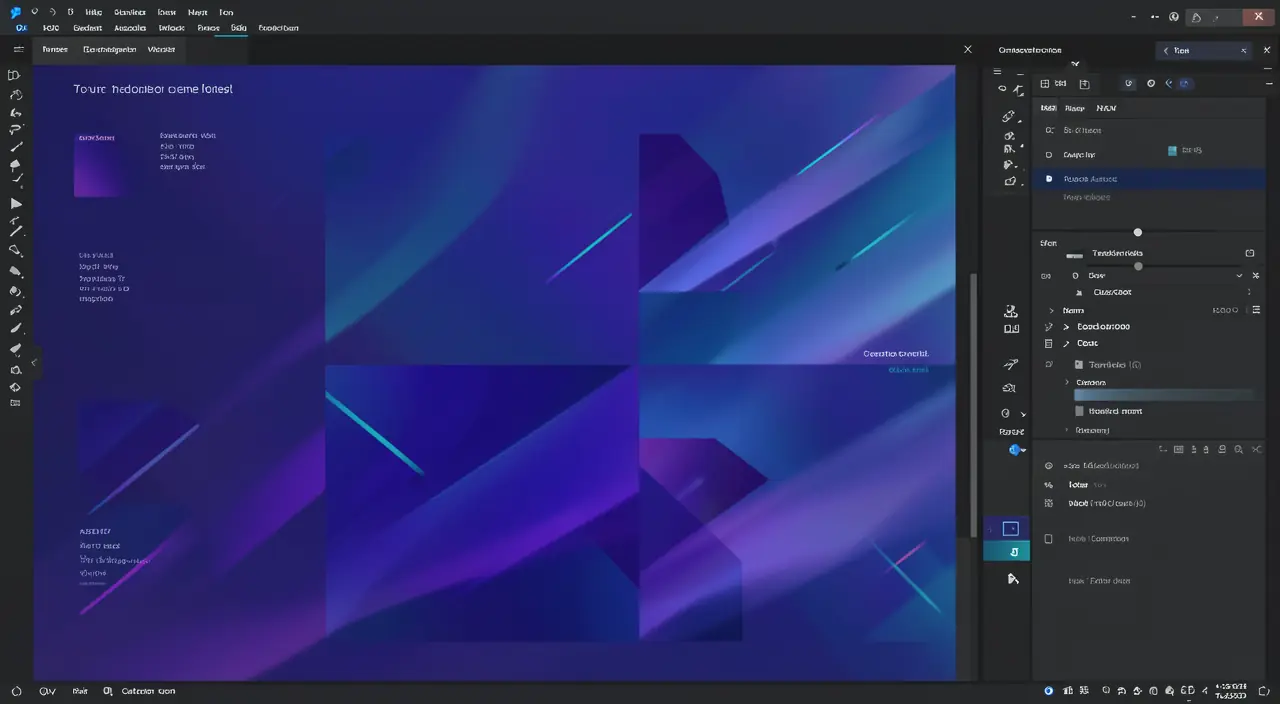Image resolution: width=1280 pixels, height=704 pixels.
Task: Click the blue app logo in the title bar
Action: click(x=15, y=13)
